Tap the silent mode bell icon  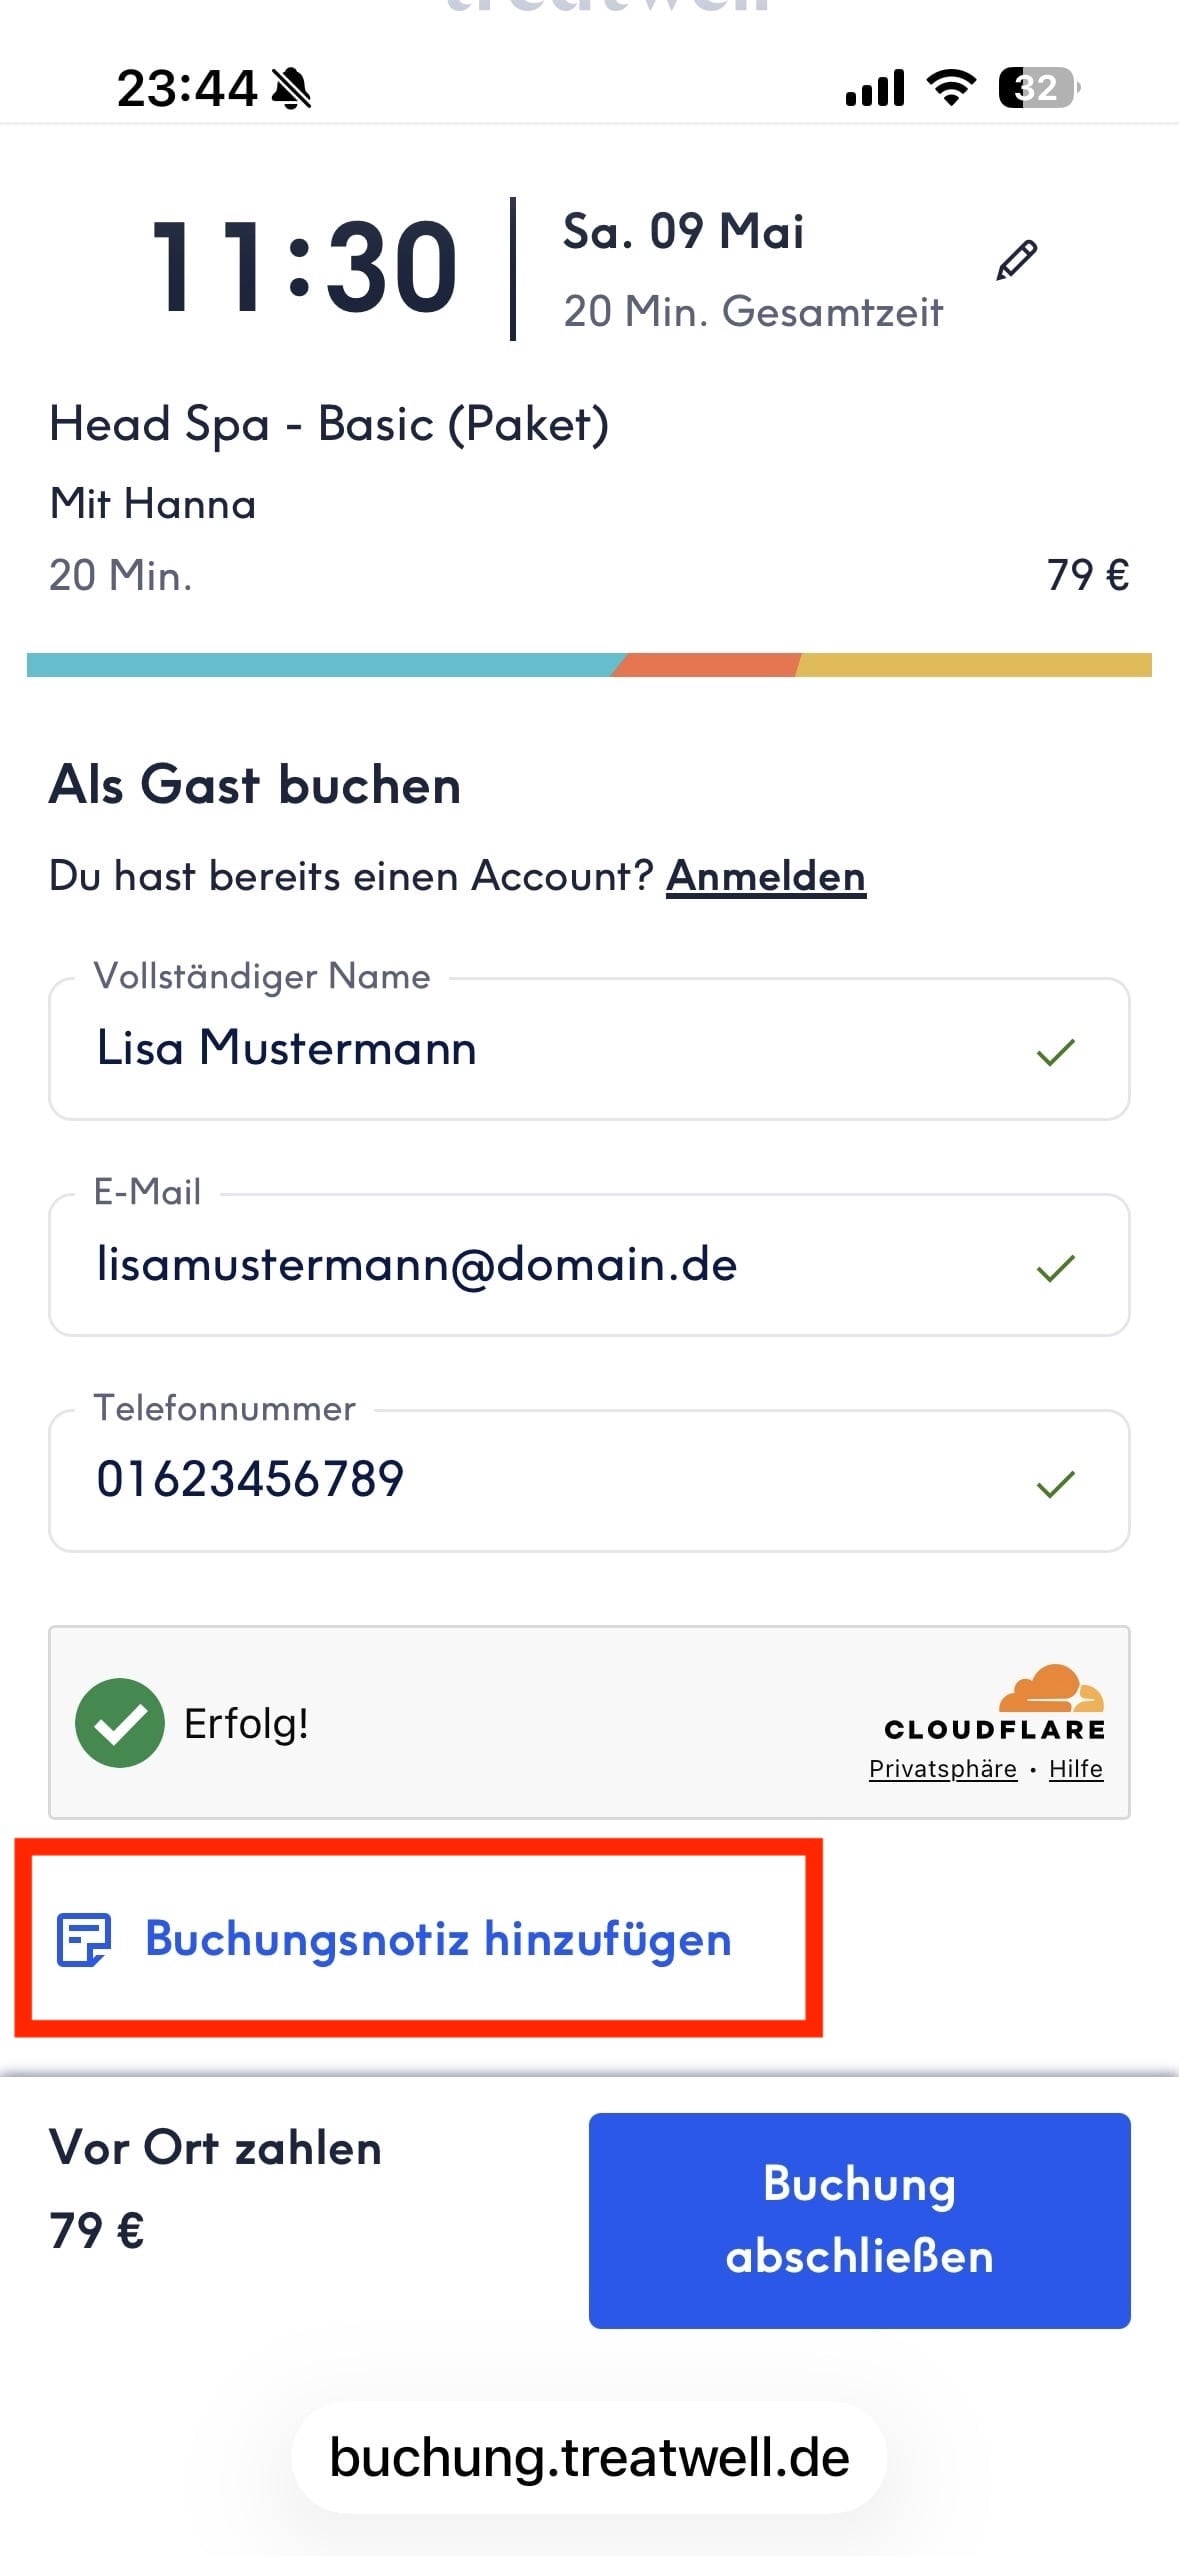coord(291,89)
